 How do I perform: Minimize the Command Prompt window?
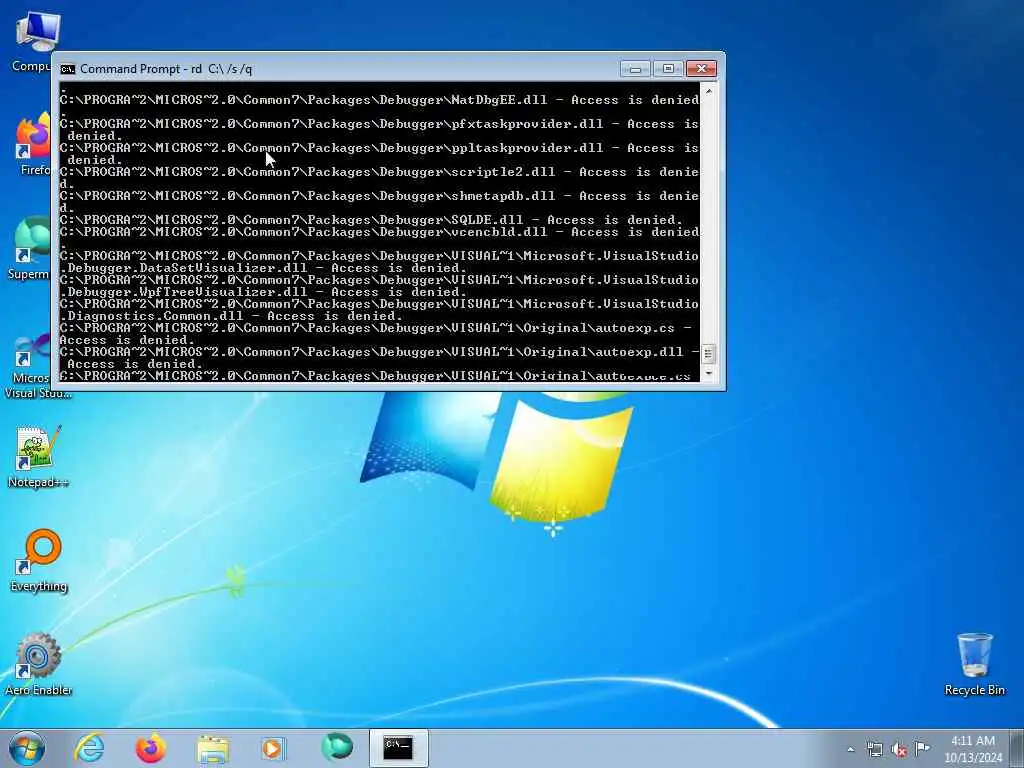(635, 68)
